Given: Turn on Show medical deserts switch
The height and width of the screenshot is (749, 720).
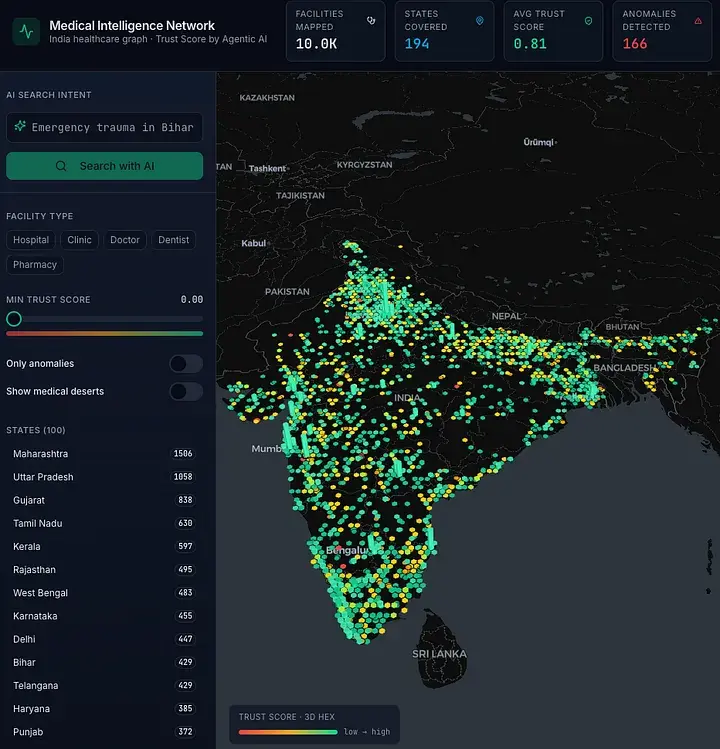Looking at the screenshot, I should (186, 392).
